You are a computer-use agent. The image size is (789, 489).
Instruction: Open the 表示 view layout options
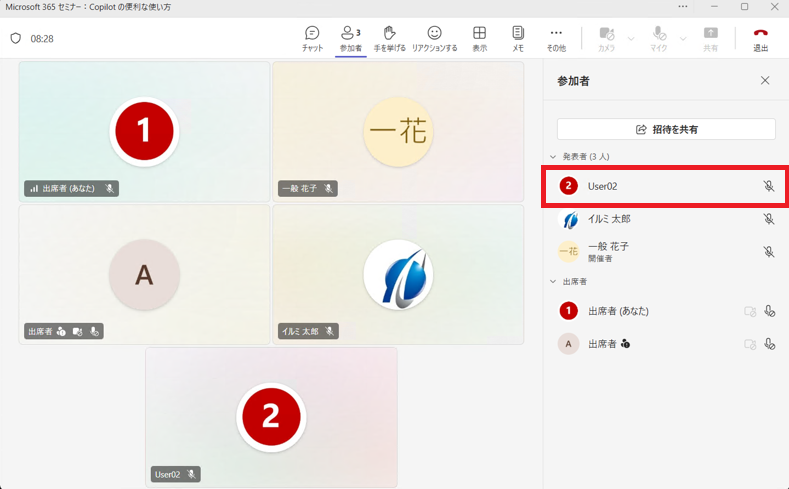pos(480,33)
